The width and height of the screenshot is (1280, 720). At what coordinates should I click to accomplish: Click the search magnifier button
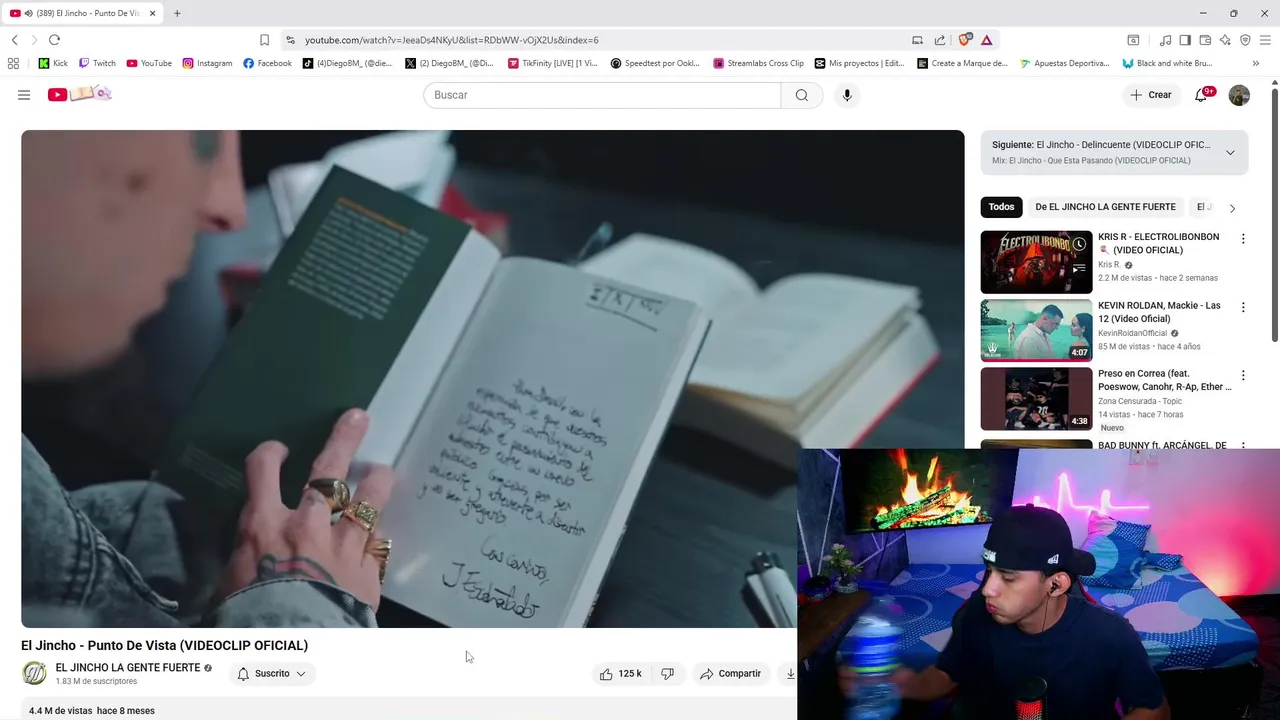(x=801, y=95)
